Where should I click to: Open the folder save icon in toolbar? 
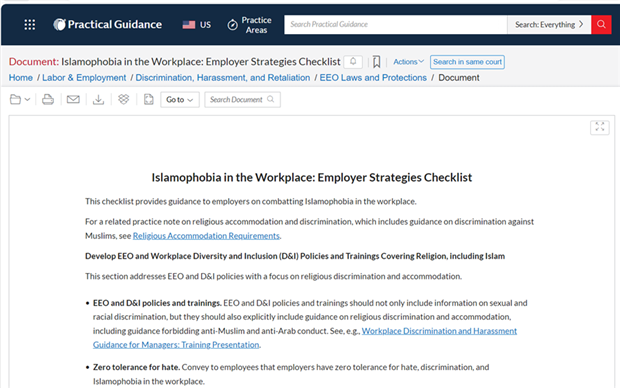pyautogui.click(x=19, y=100)
